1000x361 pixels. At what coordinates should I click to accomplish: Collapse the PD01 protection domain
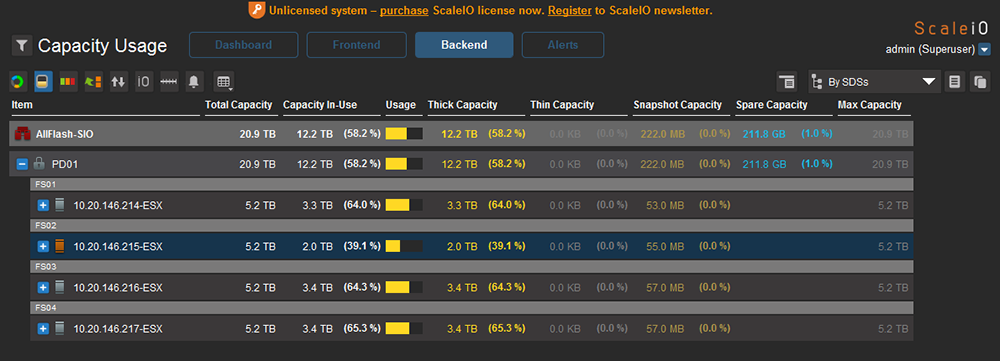point(22,165)
